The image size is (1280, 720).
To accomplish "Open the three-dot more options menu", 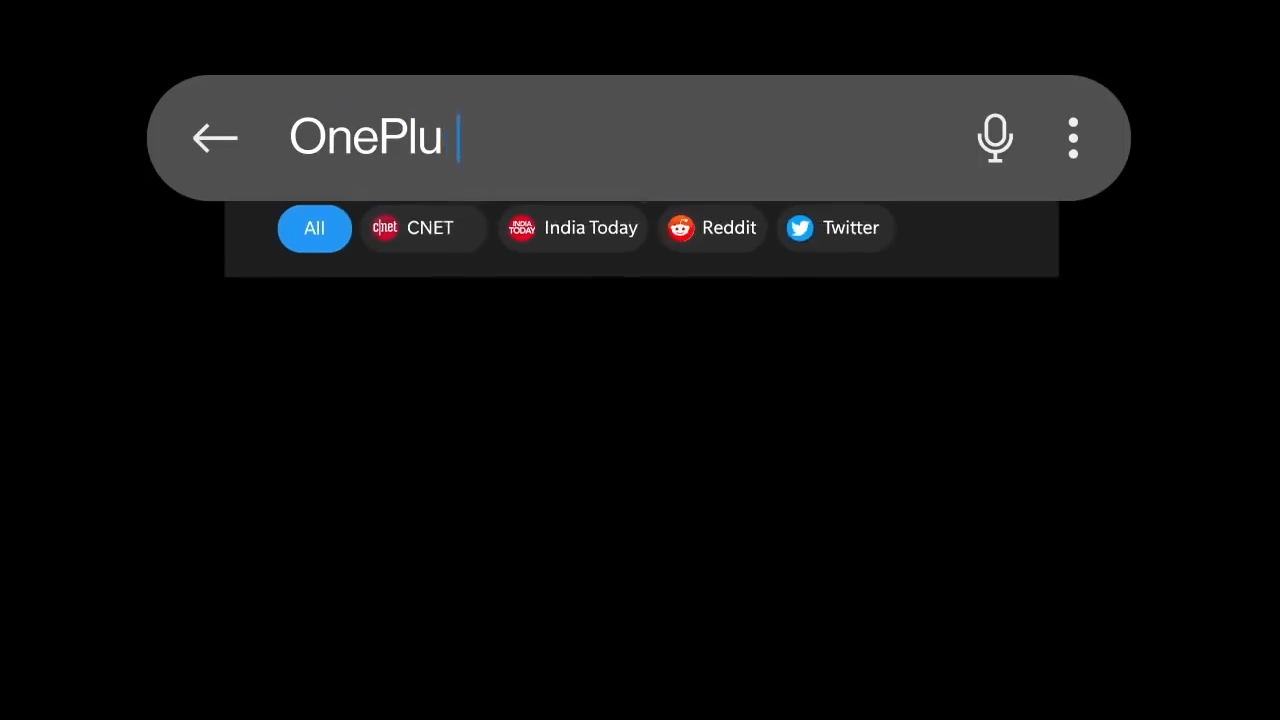I will [x=1073, y=138].
